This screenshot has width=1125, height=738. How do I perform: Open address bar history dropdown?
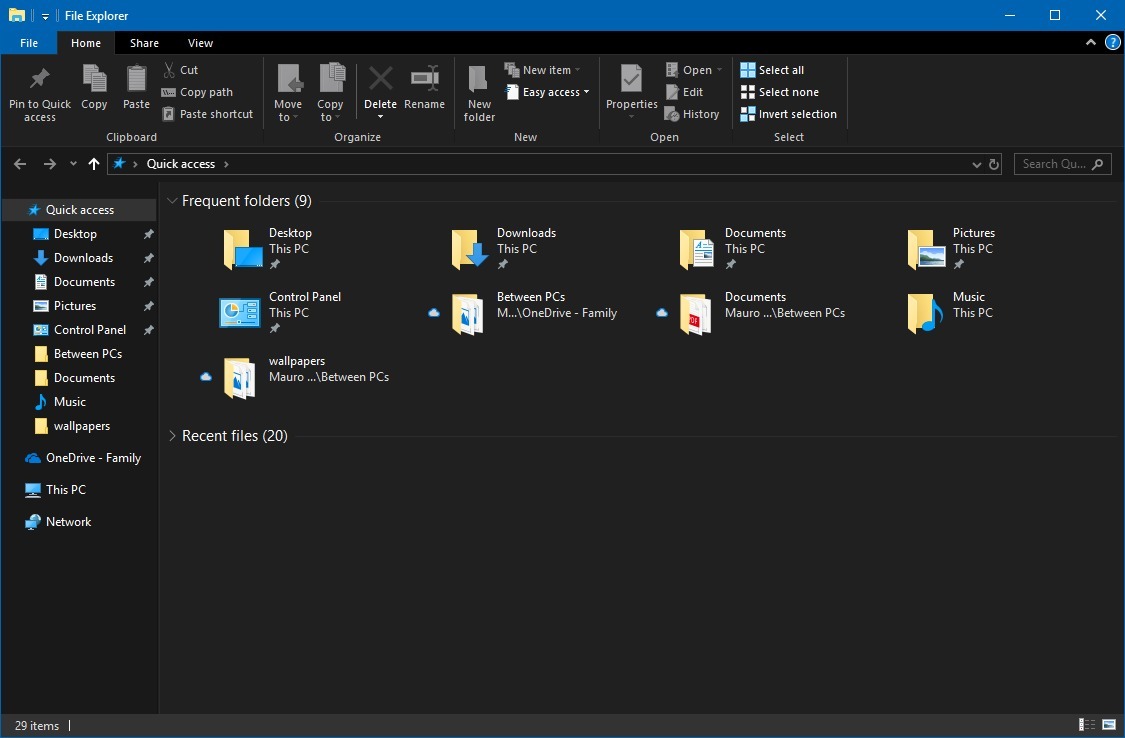976,164
